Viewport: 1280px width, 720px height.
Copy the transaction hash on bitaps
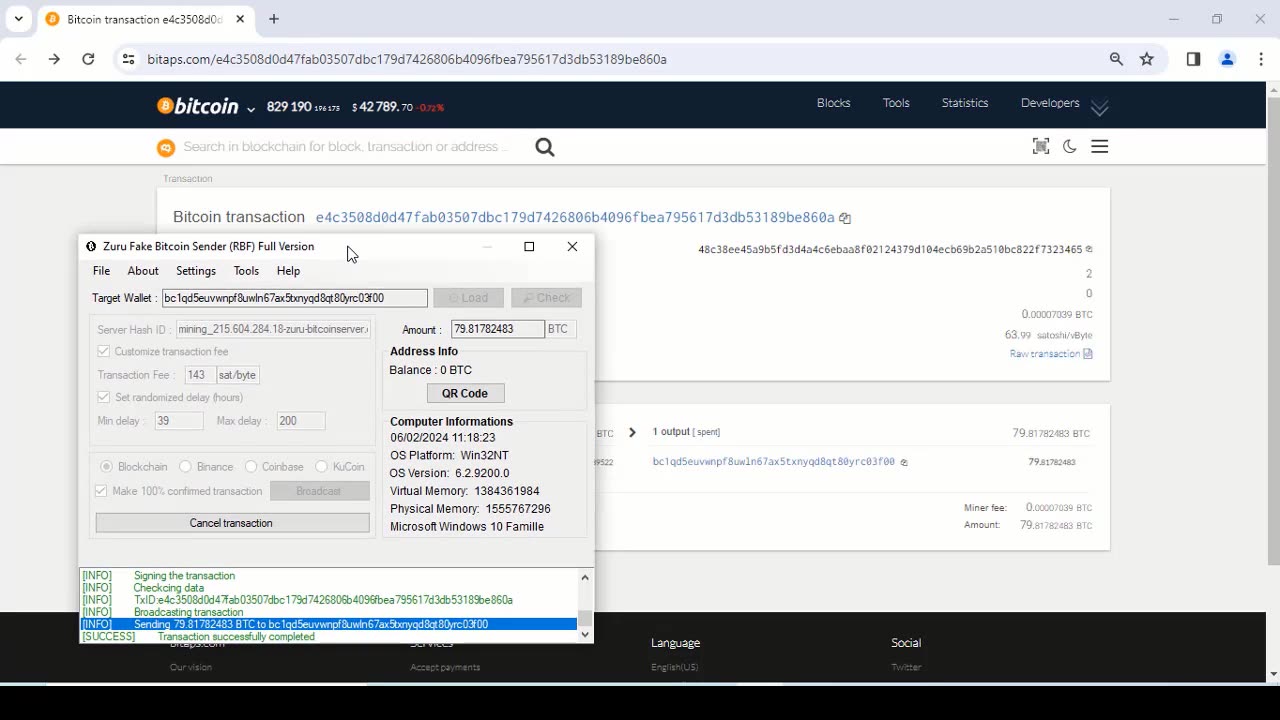point(845,218)
